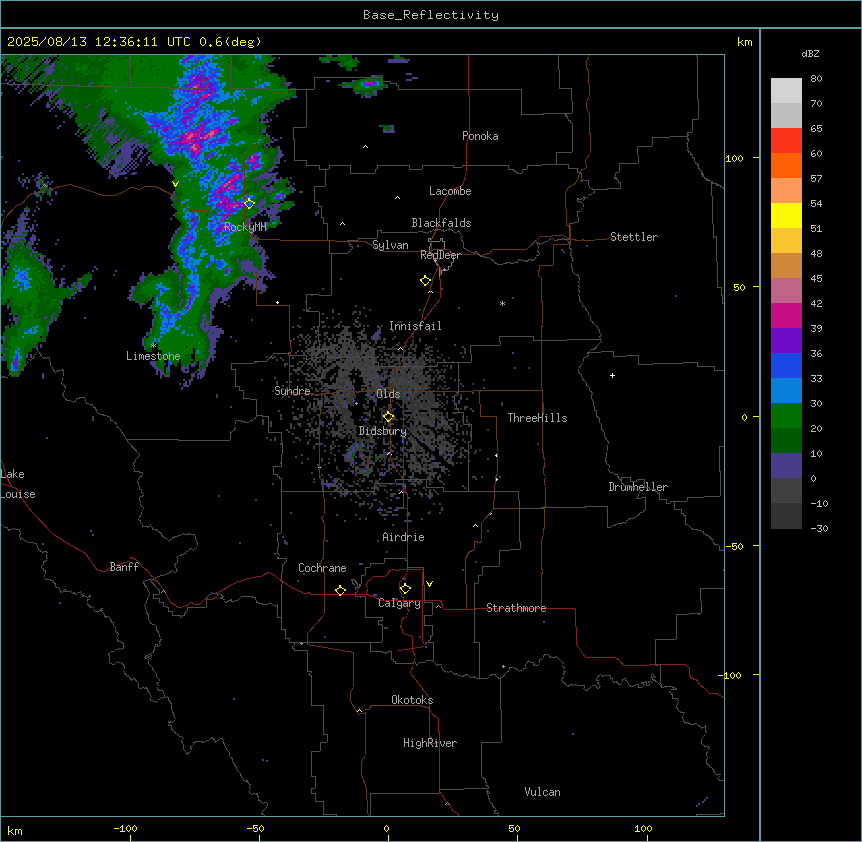
Task: Select the red 60-65 dBZ legend swatch
Action: point(786,141)
